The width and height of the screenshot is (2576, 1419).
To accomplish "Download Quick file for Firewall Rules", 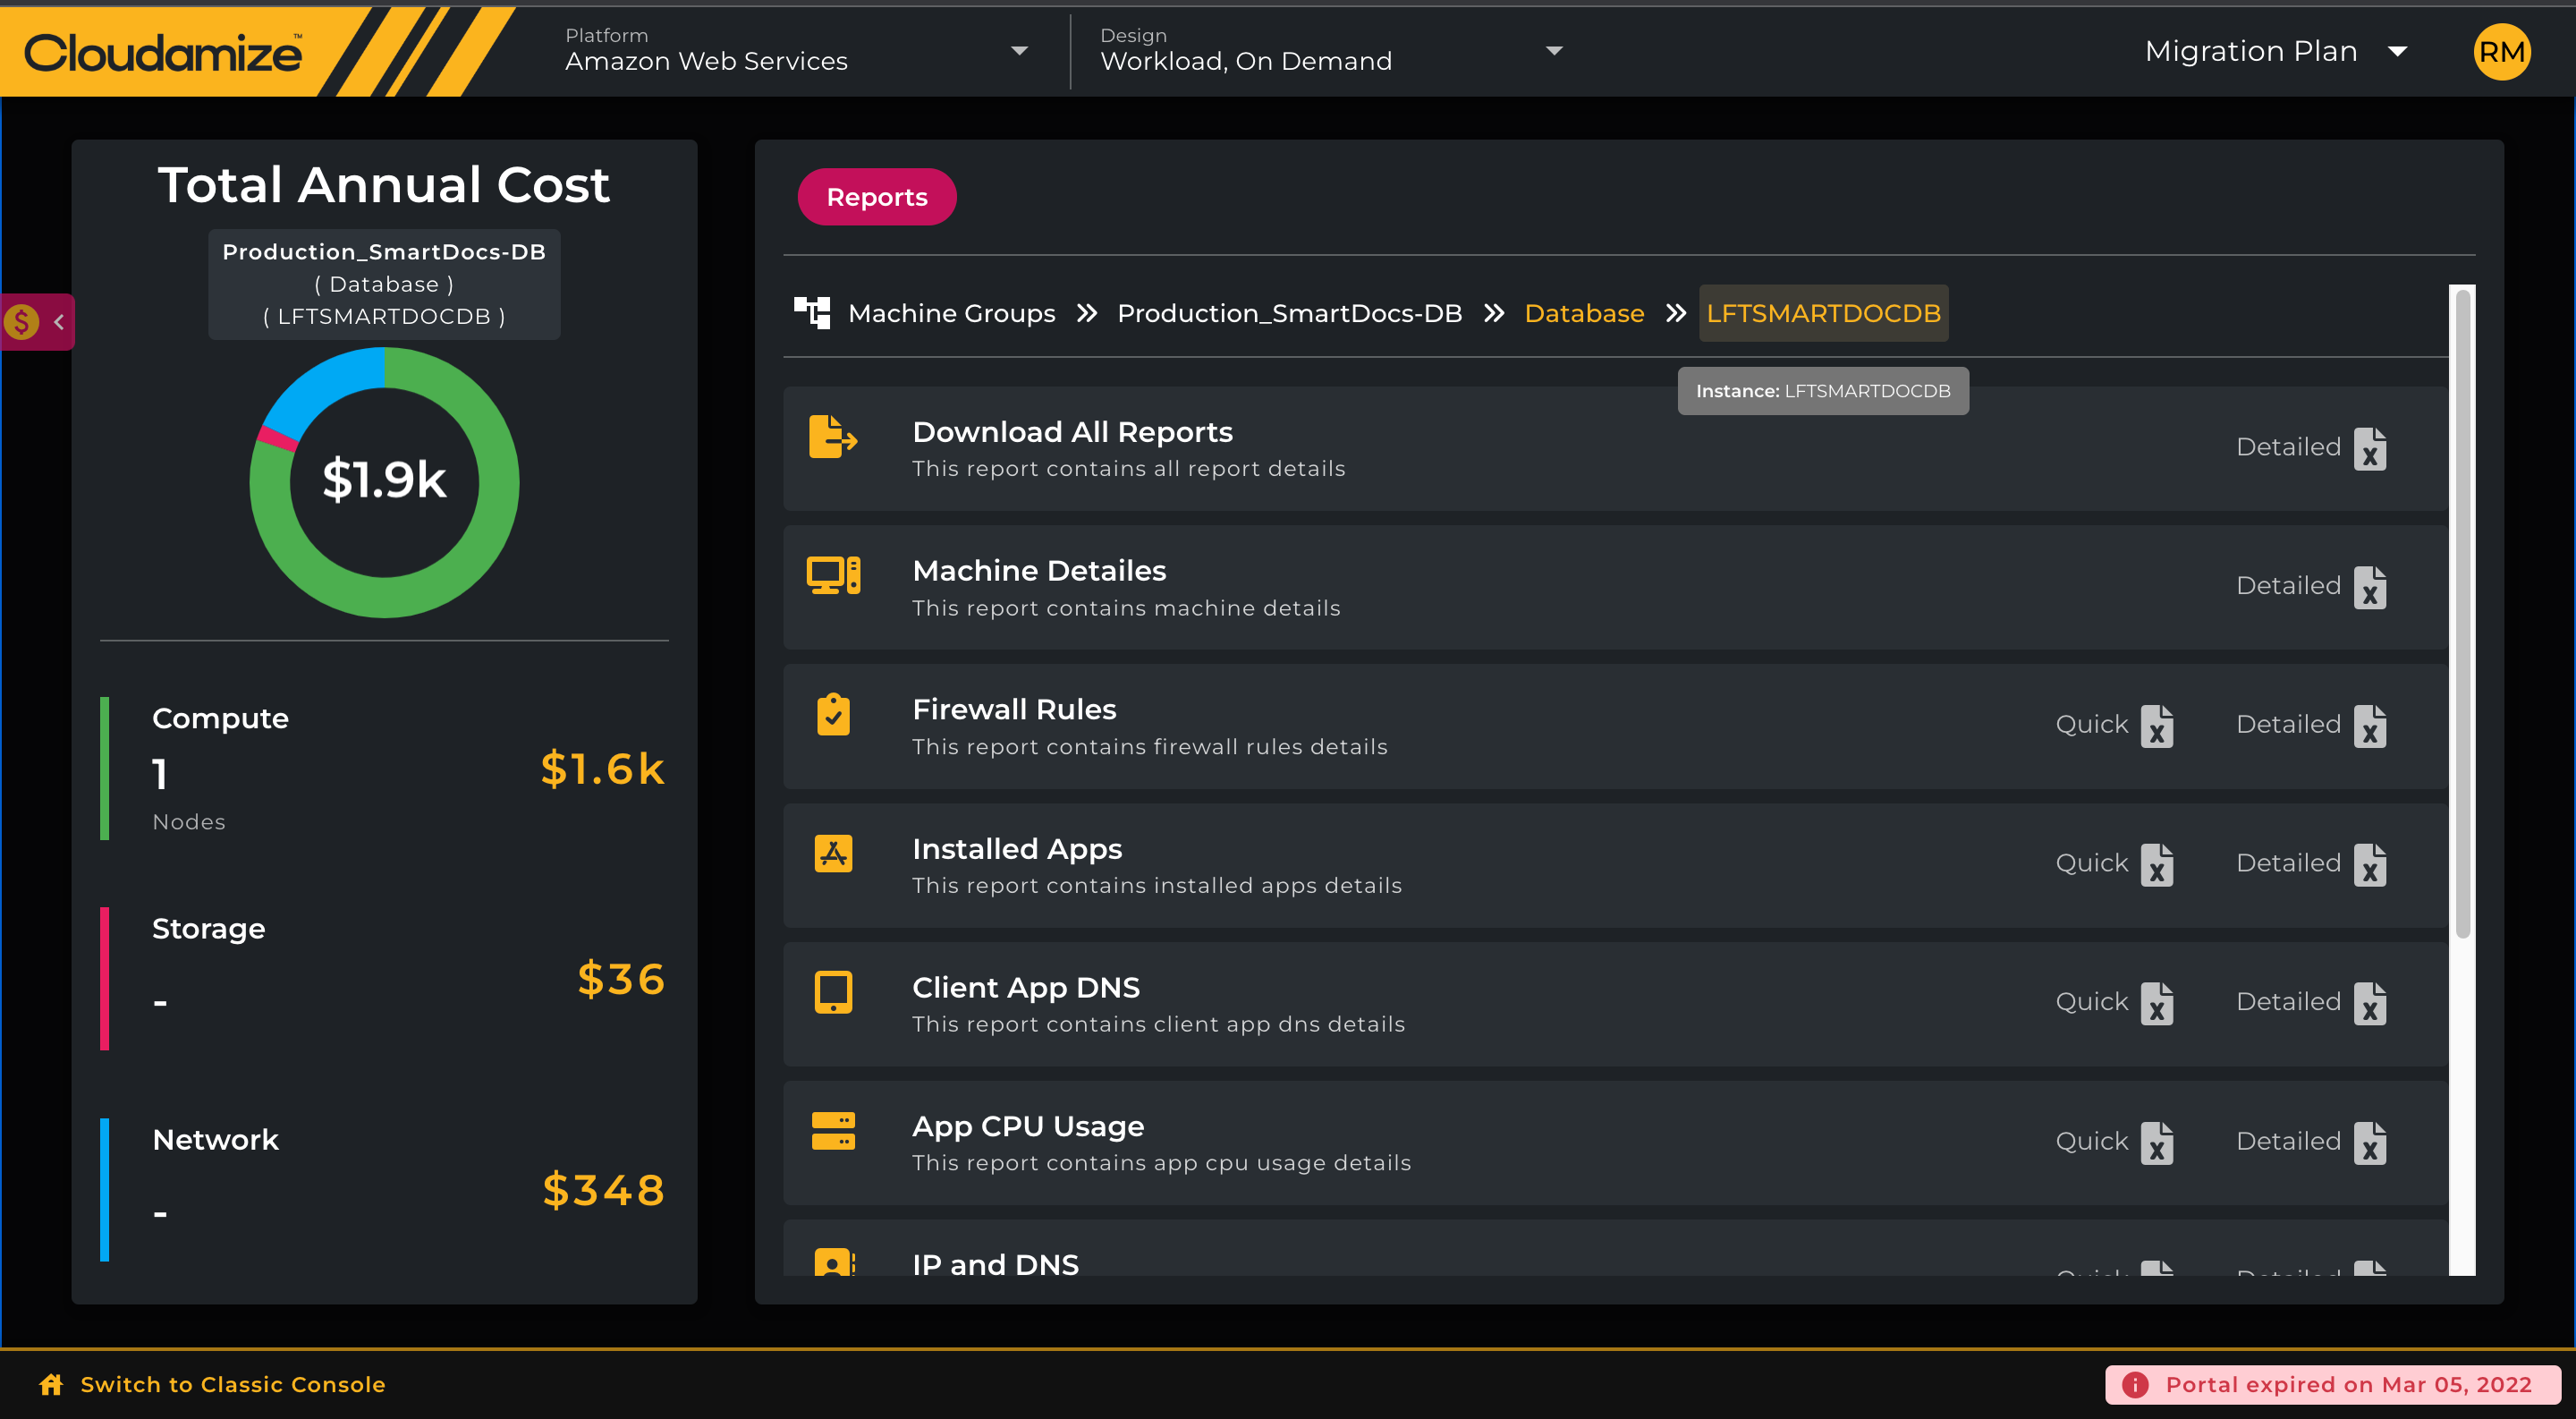I will point(2157,726).
